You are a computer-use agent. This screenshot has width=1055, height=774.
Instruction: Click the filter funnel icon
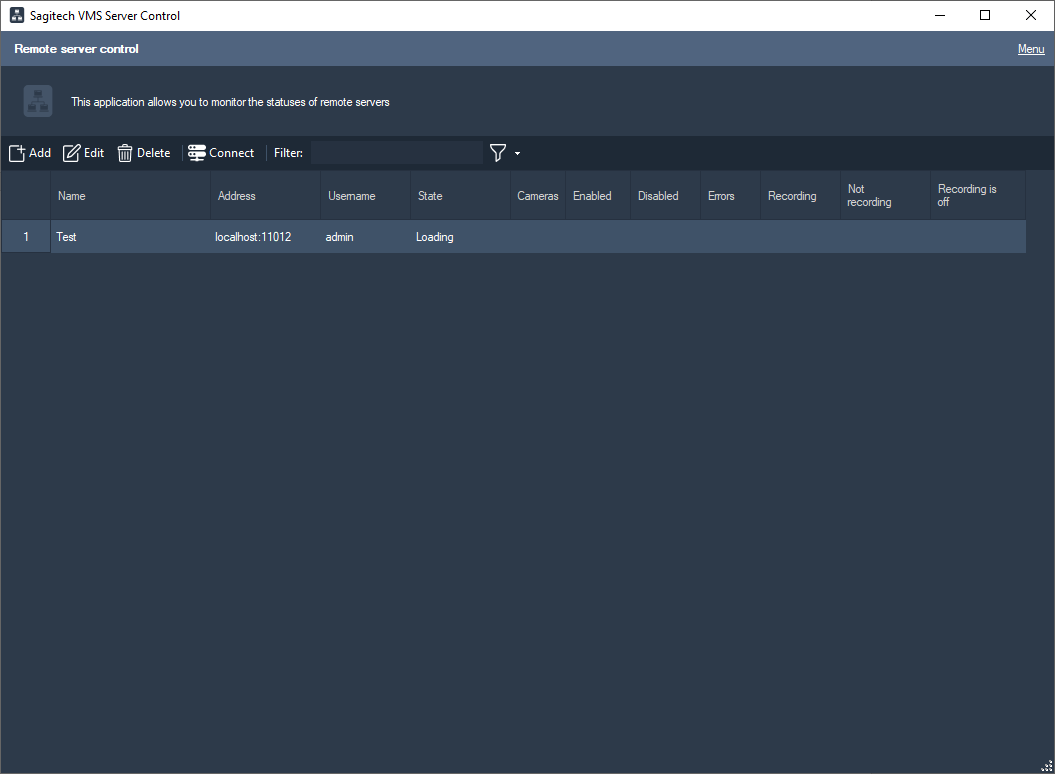(x=497, y=153)
